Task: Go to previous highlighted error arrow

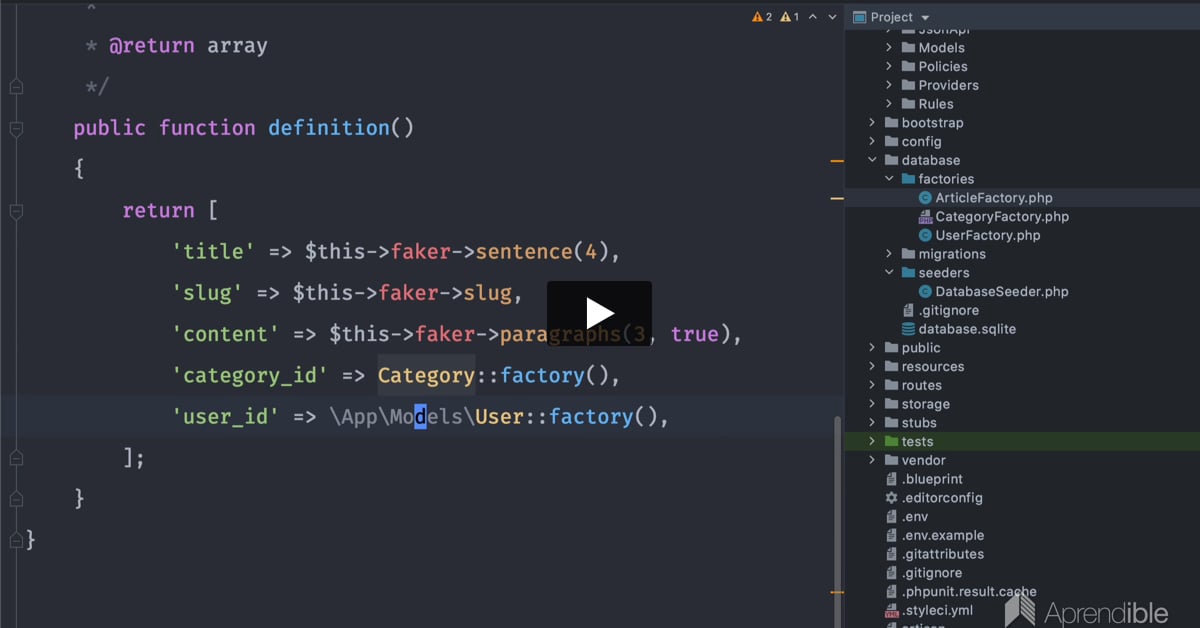Action: (813, 17)
